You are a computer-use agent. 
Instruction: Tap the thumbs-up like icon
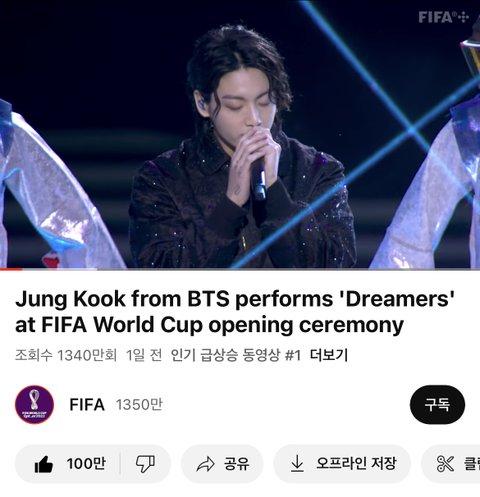(44, 464)
